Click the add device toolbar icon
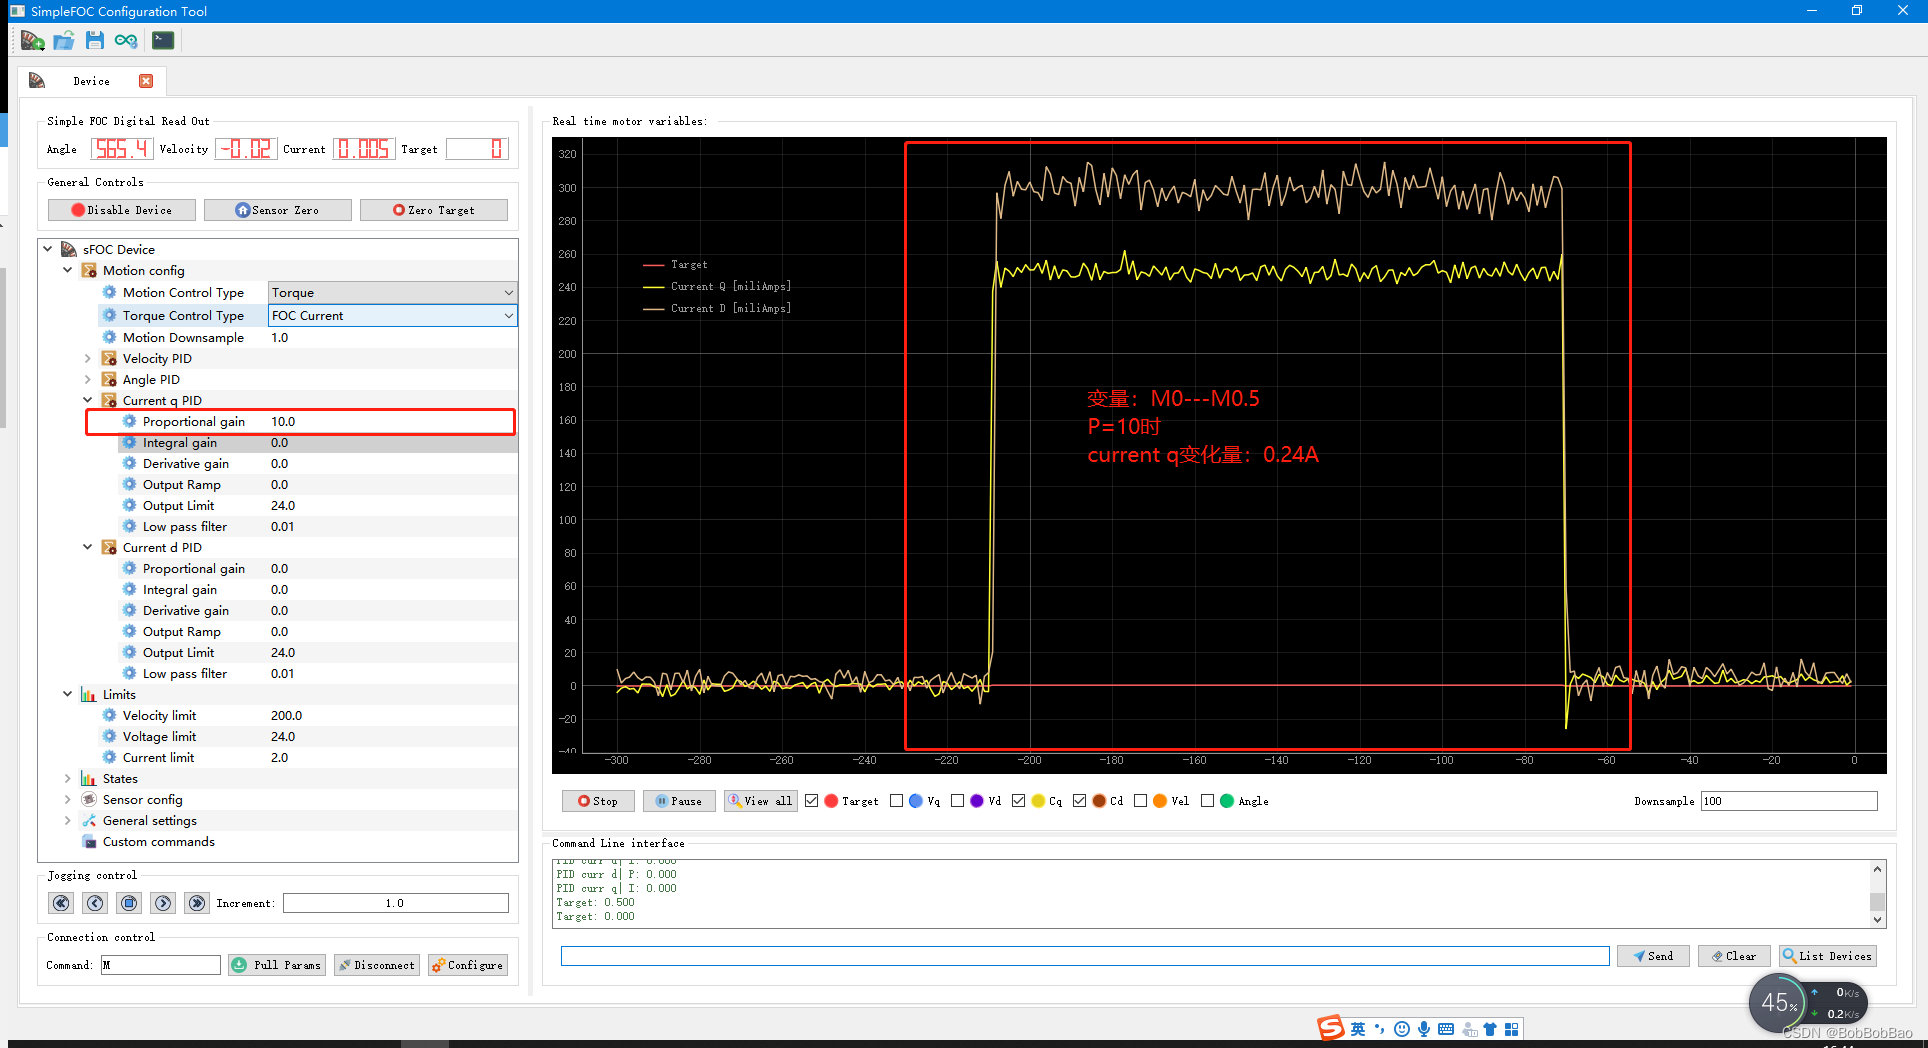 [x=33, y=41]
